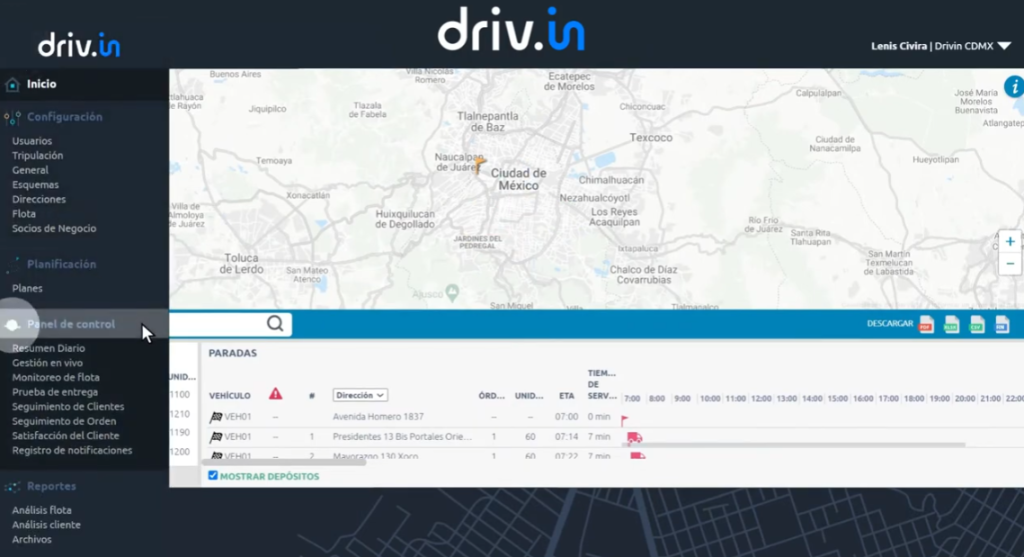Click the red warning triangle column header
This screenshot has width=1024, height=557.
click(x=276, y=394)
